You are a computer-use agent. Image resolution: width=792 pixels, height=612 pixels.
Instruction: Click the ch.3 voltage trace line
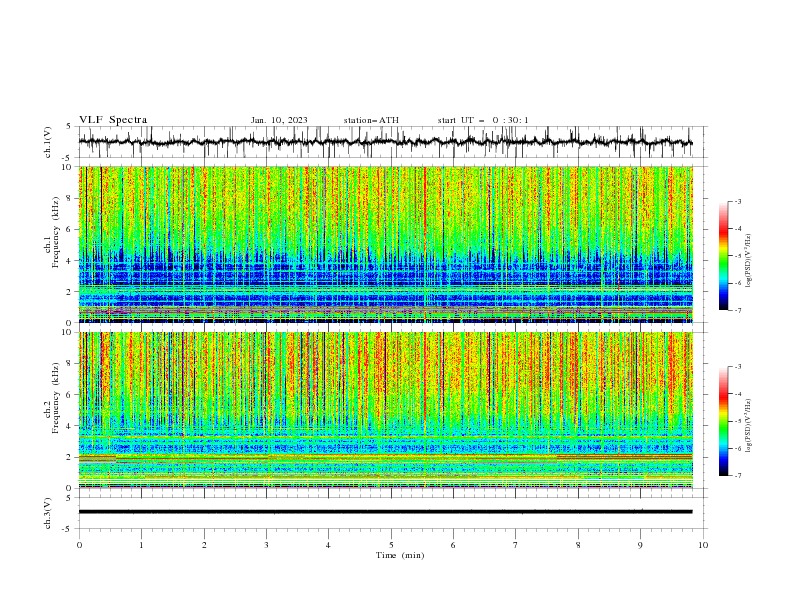[x=385, y=512]
